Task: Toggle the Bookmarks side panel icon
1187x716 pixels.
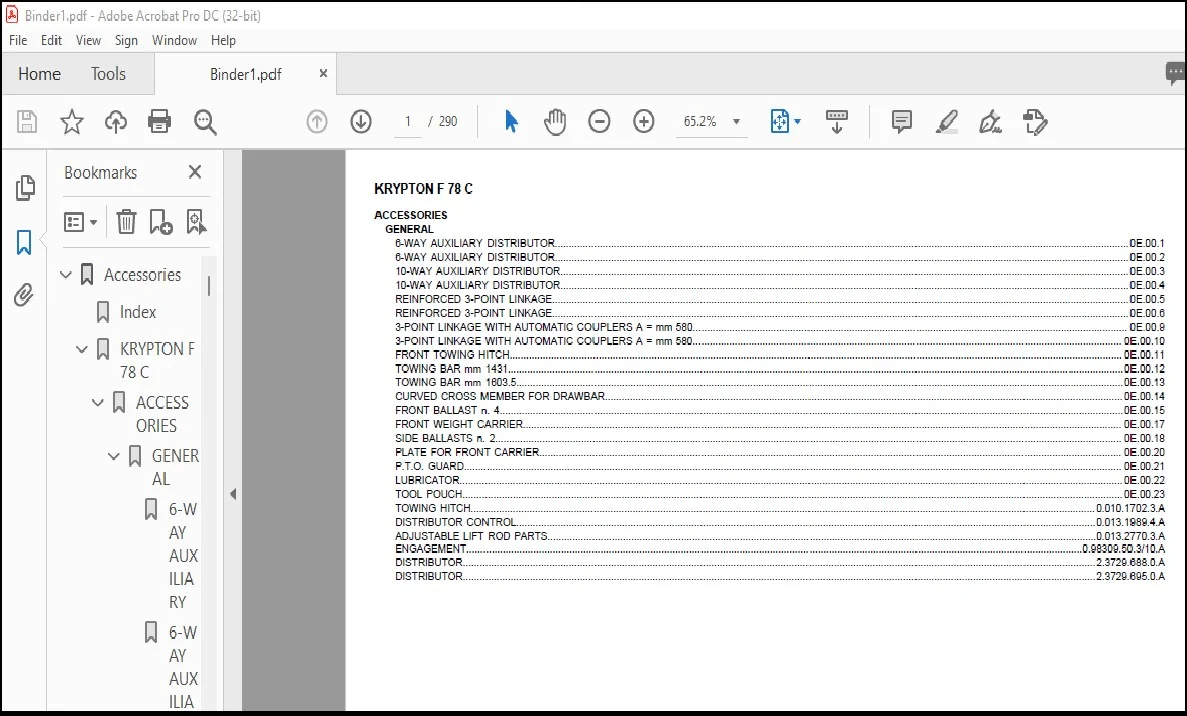Action: click(24, 242)
